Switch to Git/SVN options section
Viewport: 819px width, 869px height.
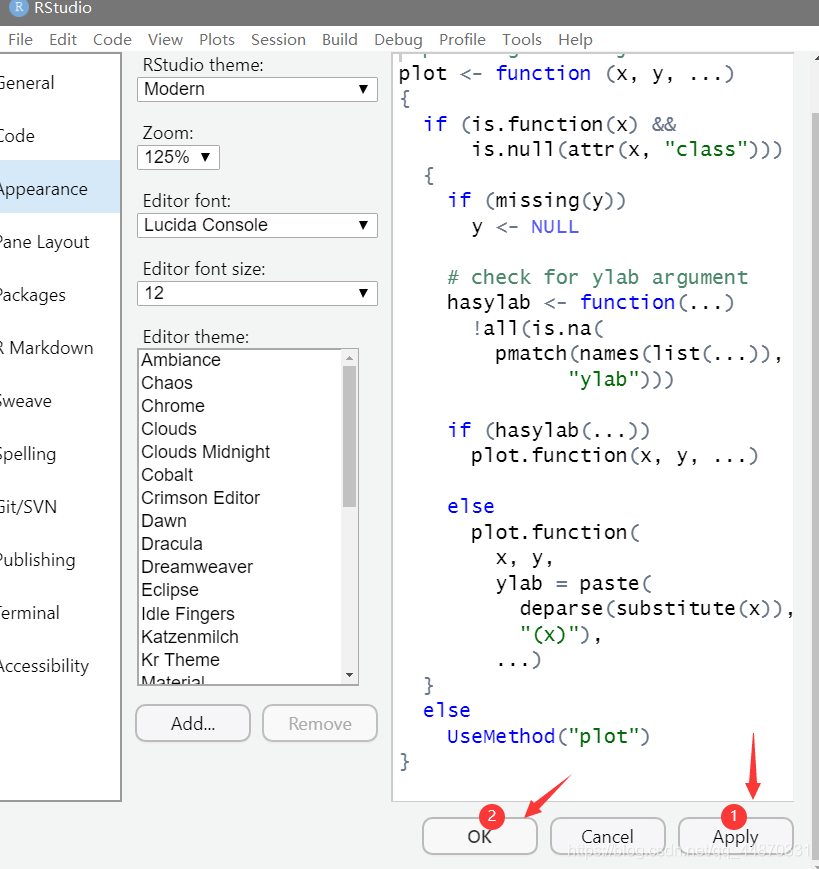tap(59, 507)
